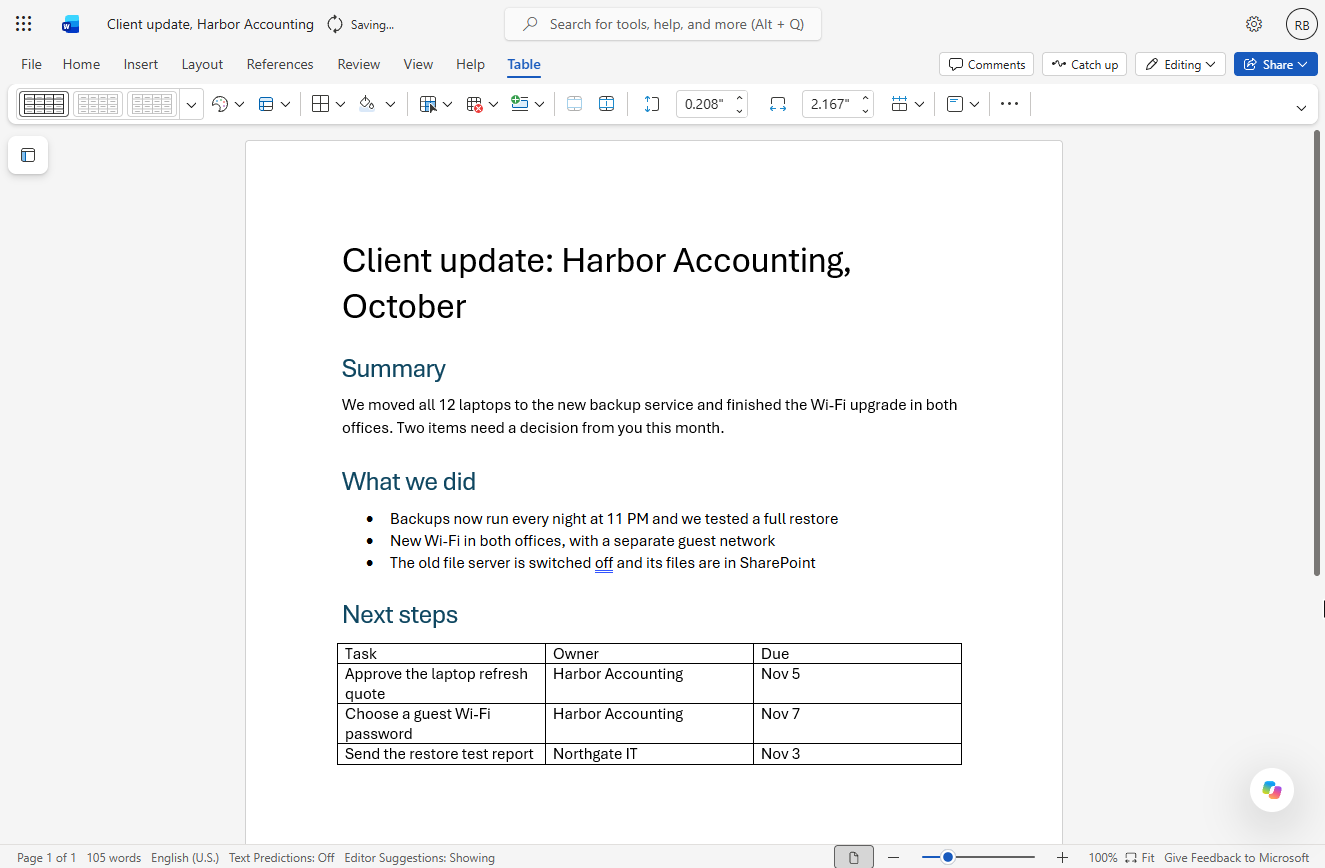Open the settings gear
Viewport: 1325px width, 868px height.
click(1254, 24)
